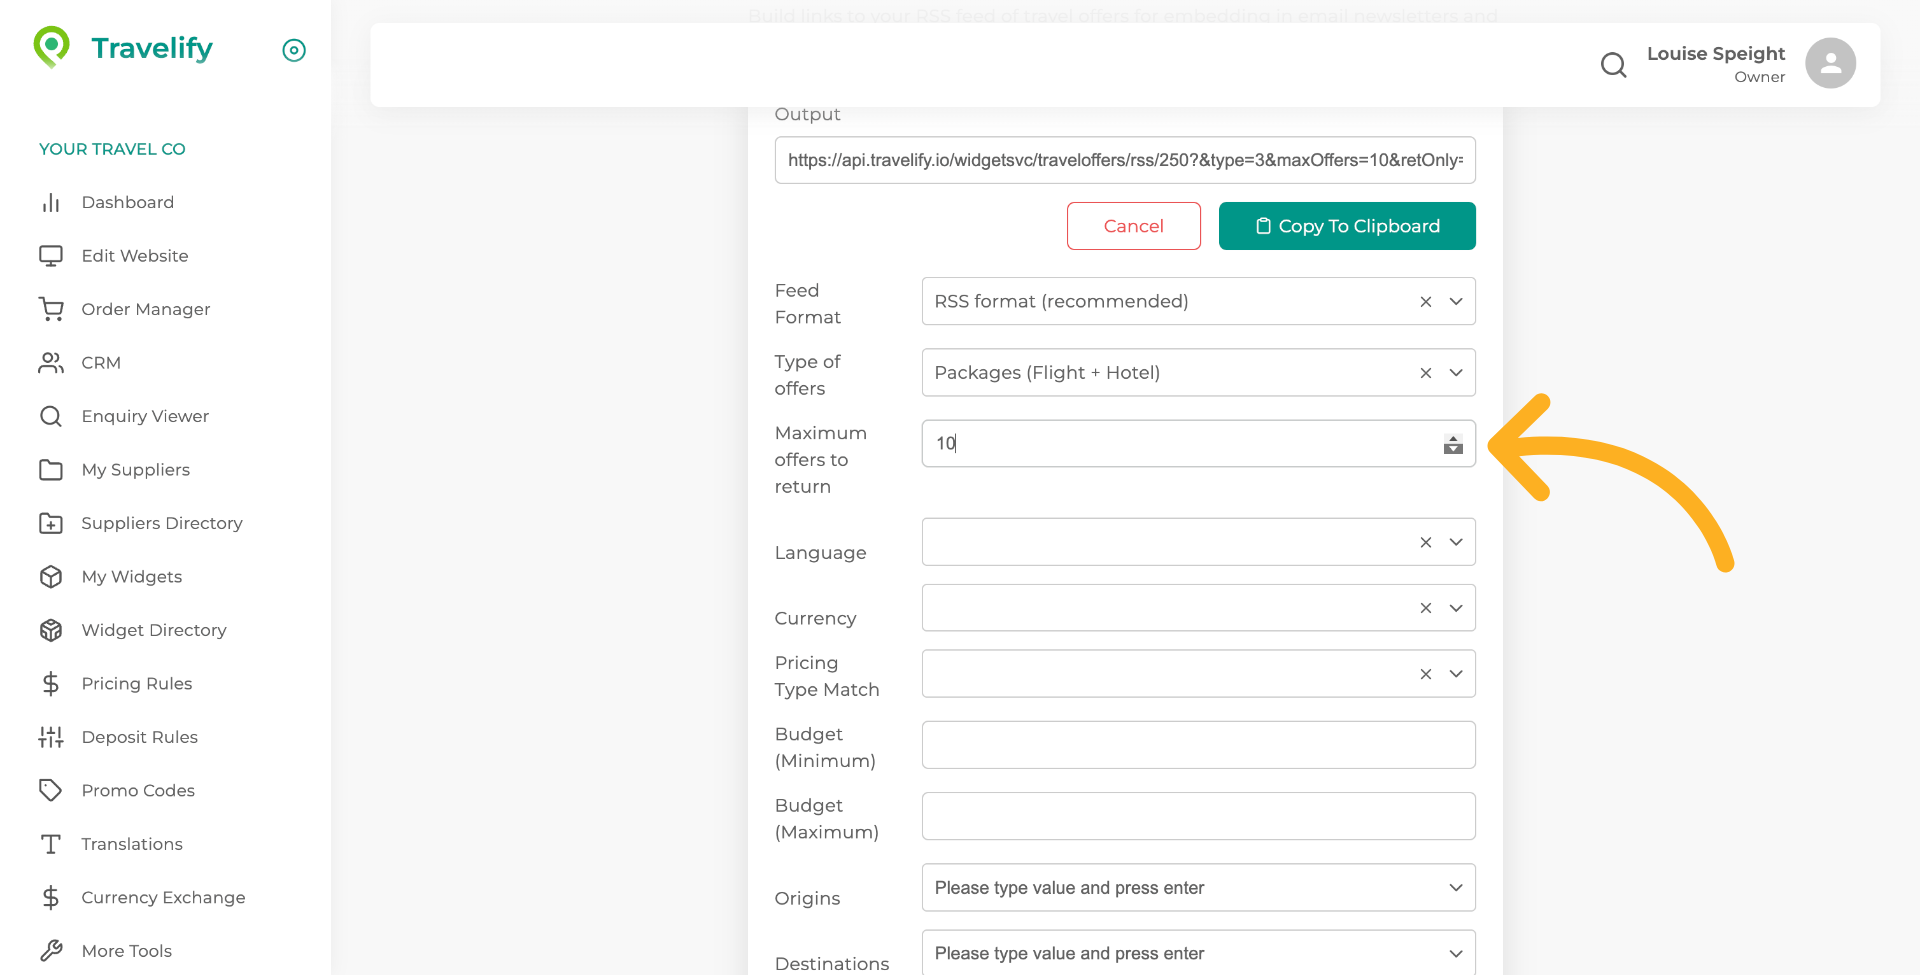Click the Travelify logo pin icon

click(x=52, y=46)
